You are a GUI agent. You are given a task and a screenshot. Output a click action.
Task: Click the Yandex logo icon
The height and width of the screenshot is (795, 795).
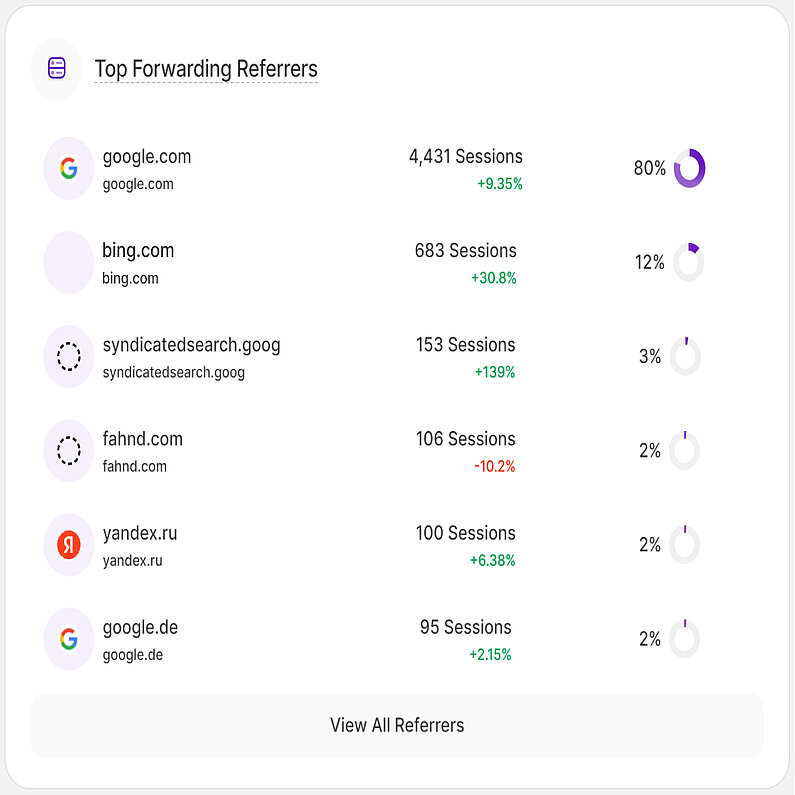(68, 545)
